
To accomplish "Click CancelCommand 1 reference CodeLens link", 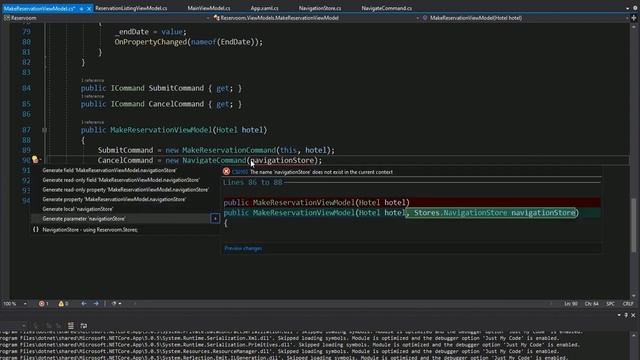I will [93, 96].
